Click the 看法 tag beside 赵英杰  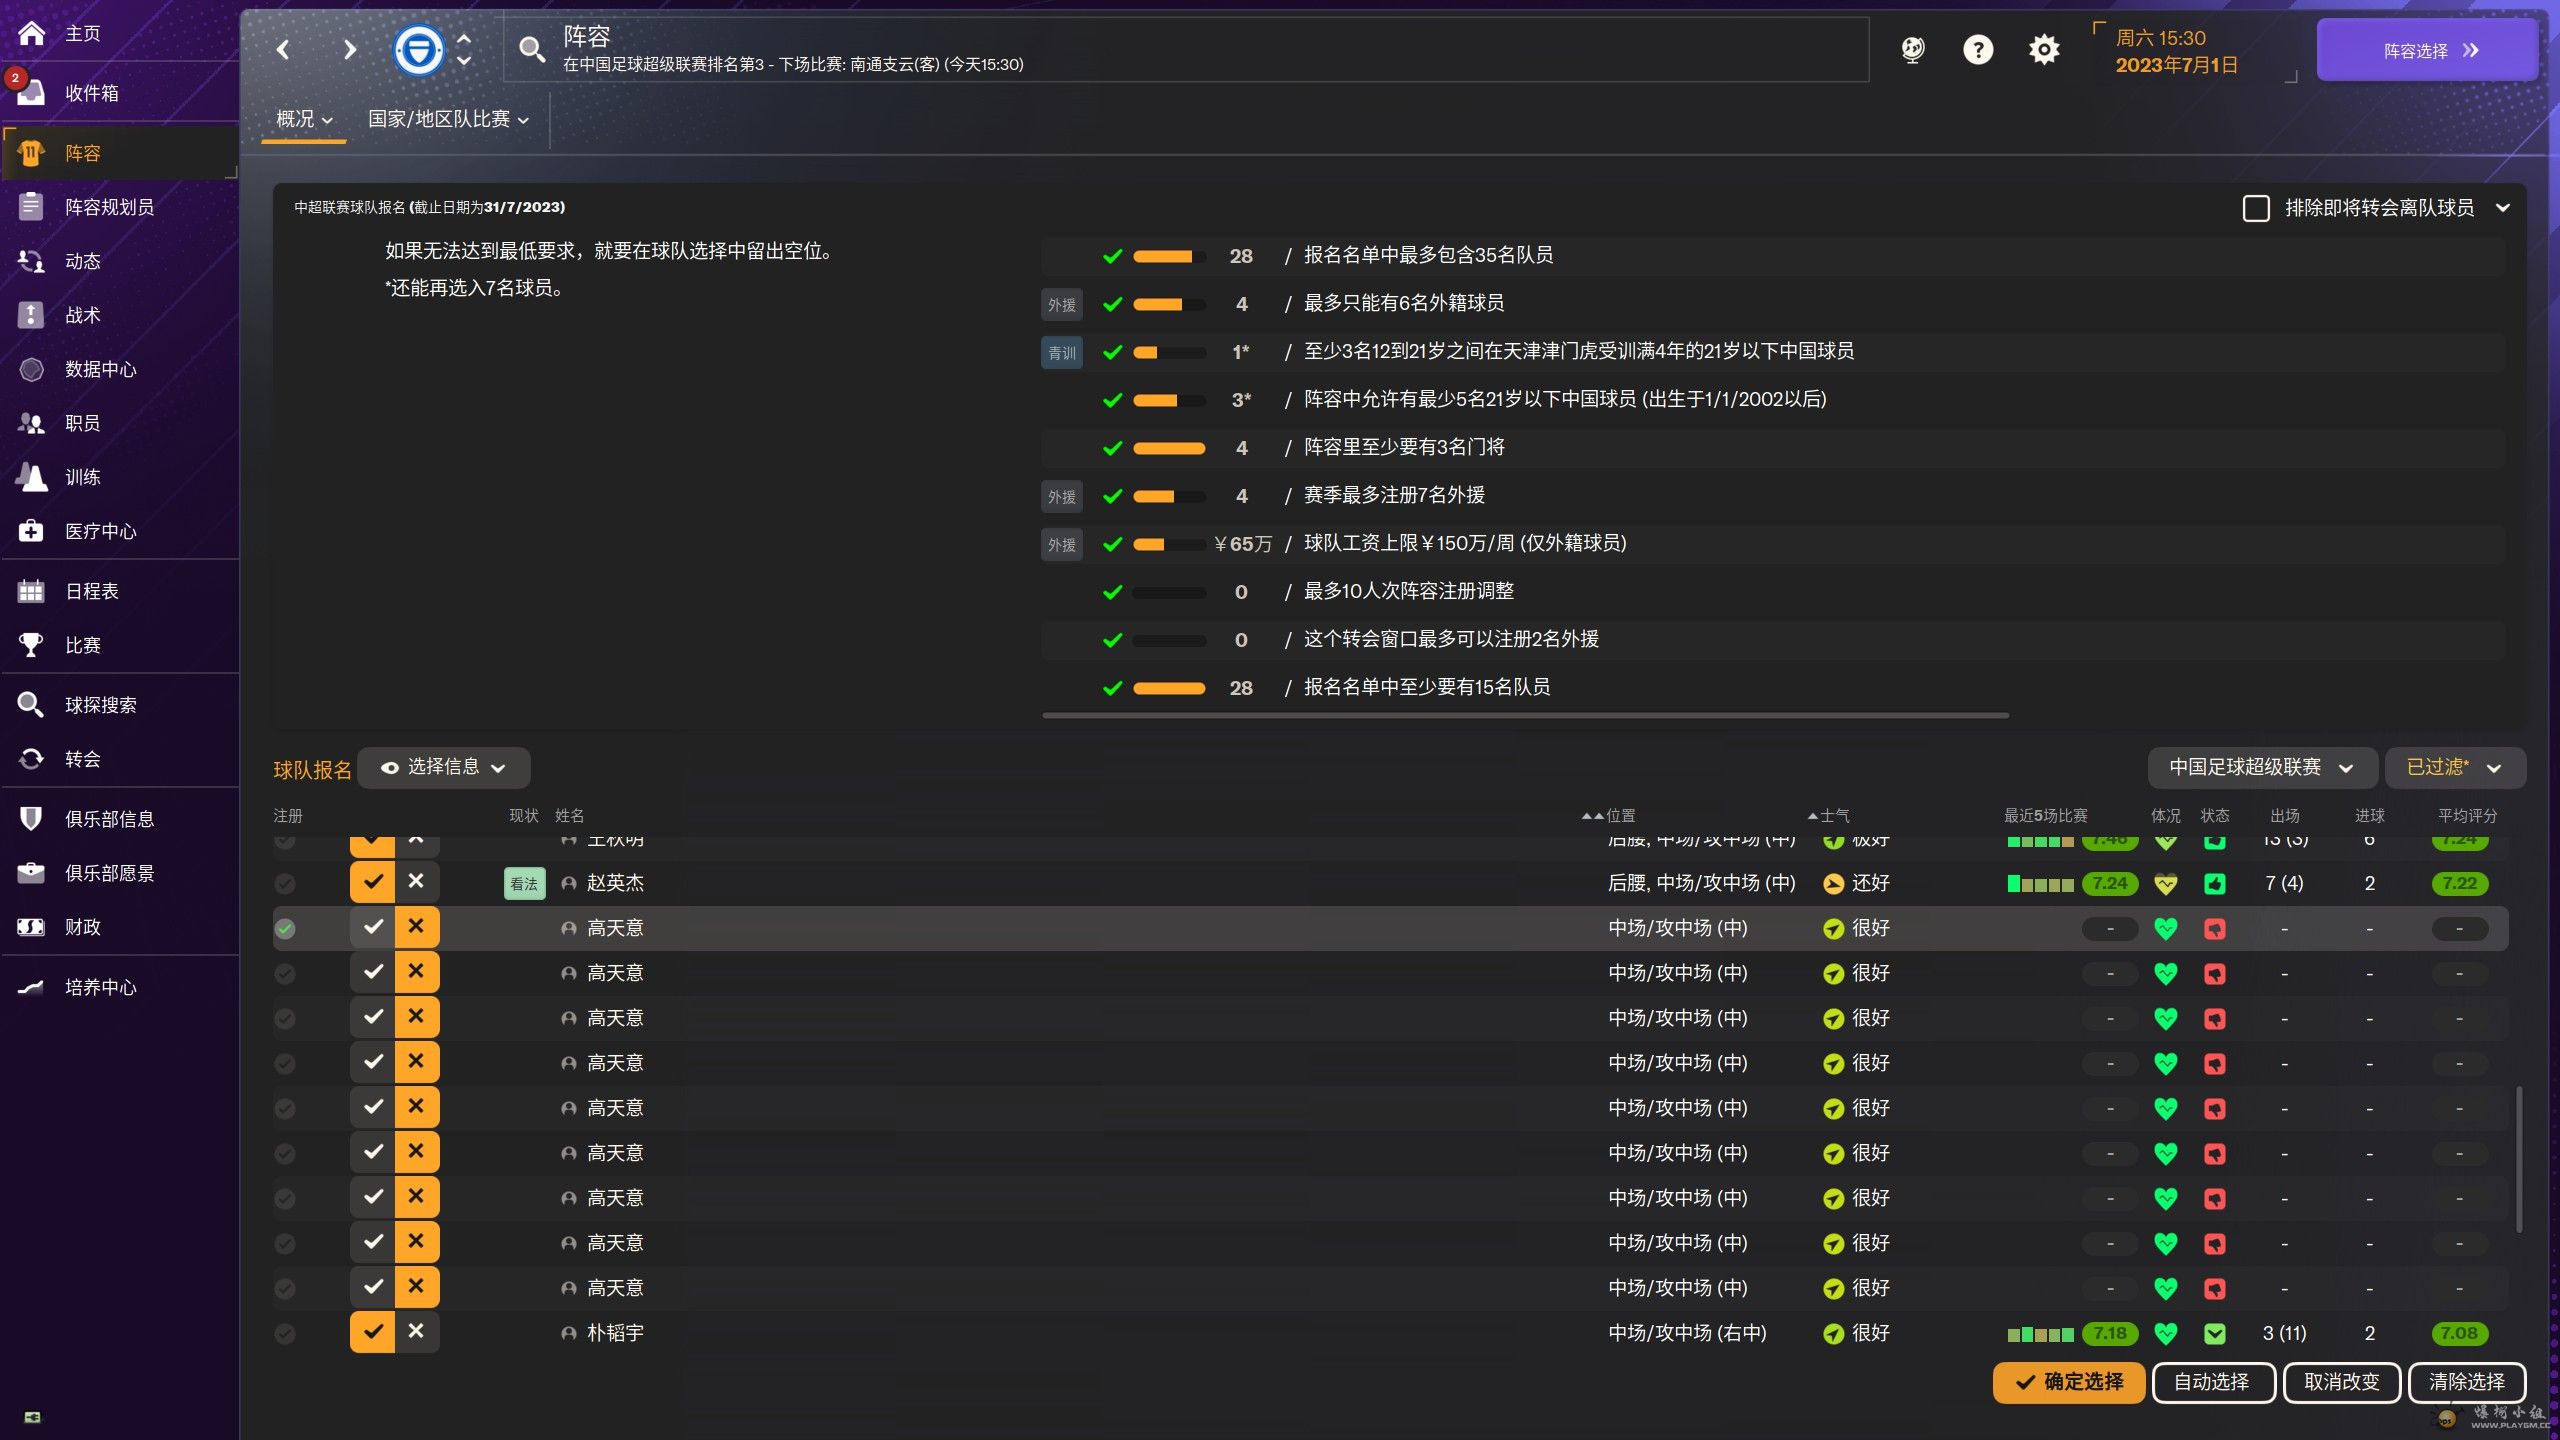click(x=524, y=883)
